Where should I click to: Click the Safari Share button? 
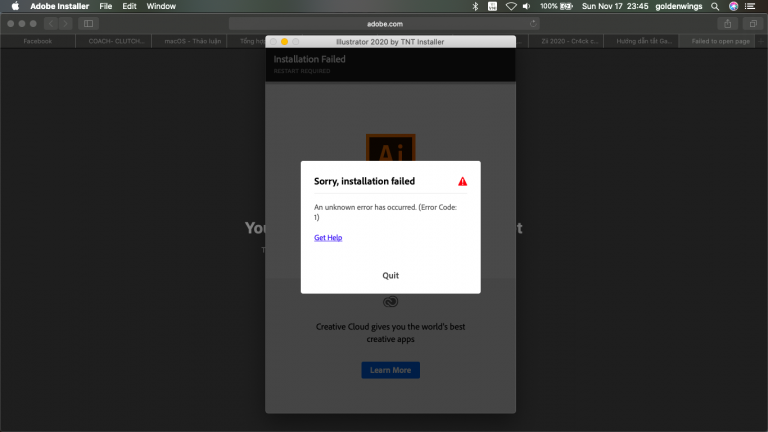point(728,24)
